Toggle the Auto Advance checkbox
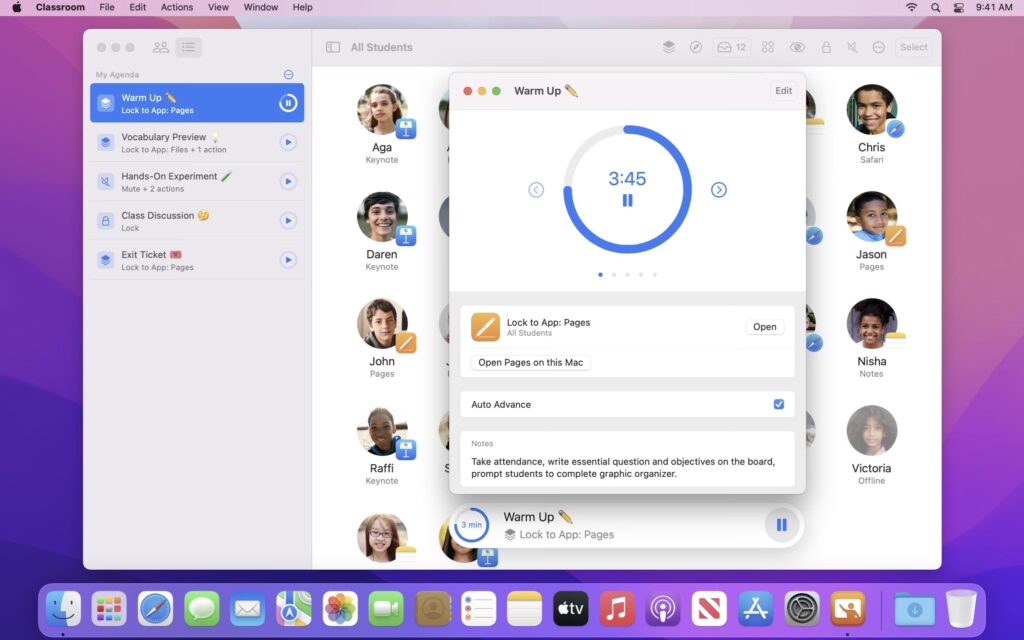This screenshot has width=1024, height=640. pos(779,404)
